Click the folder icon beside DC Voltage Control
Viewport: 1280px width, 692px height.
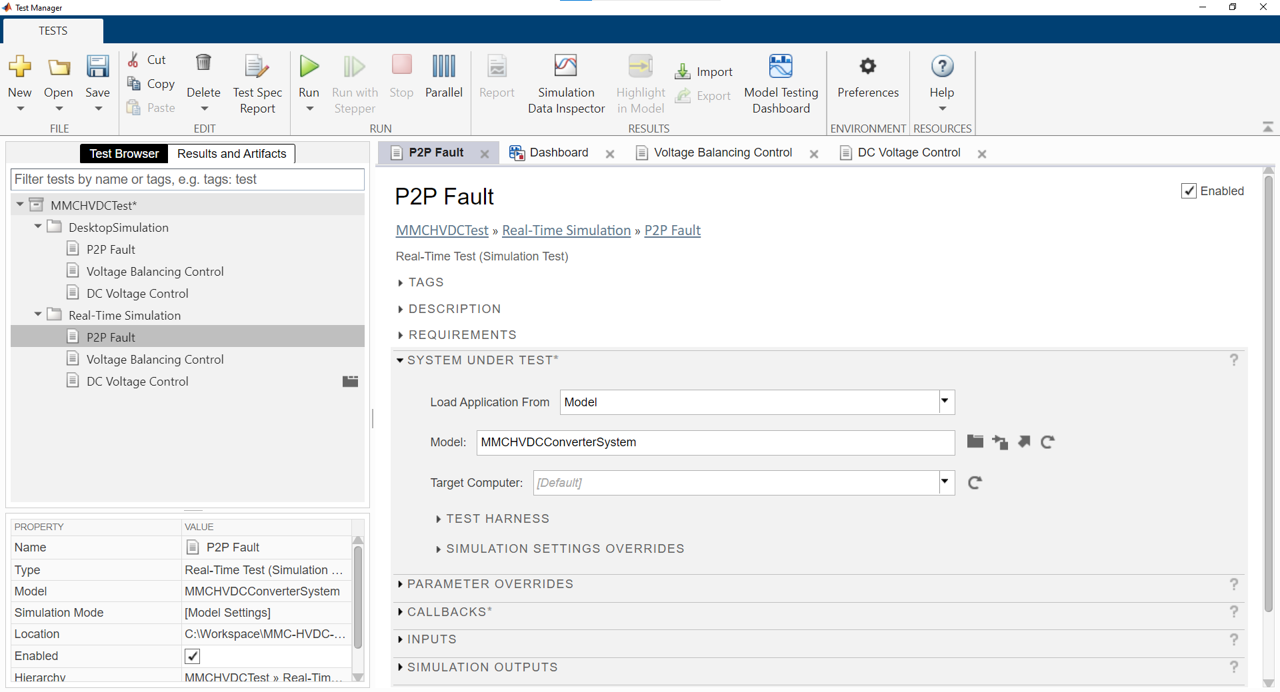tap(350, 381)
